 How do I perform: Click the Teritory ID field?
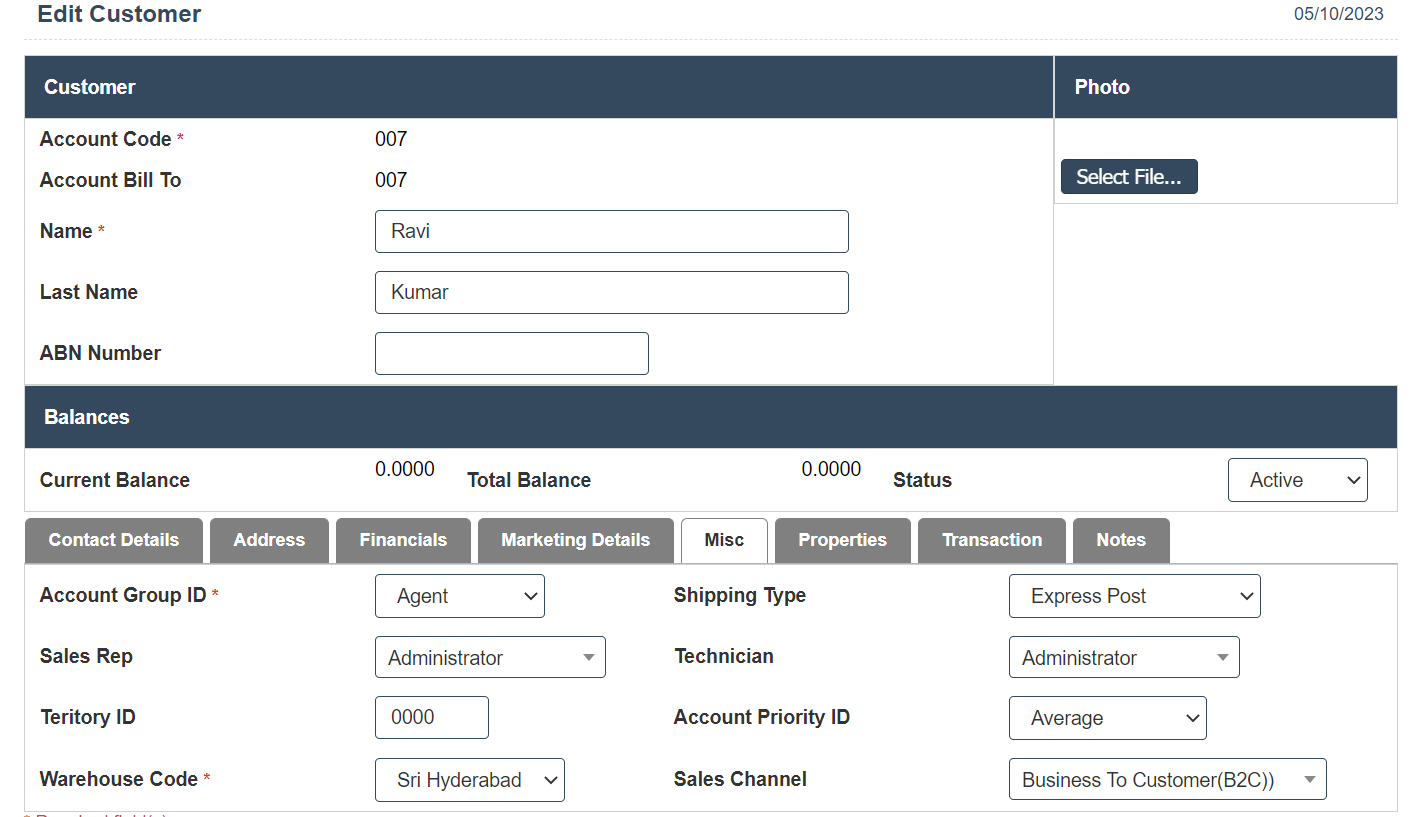pos(431,718)
